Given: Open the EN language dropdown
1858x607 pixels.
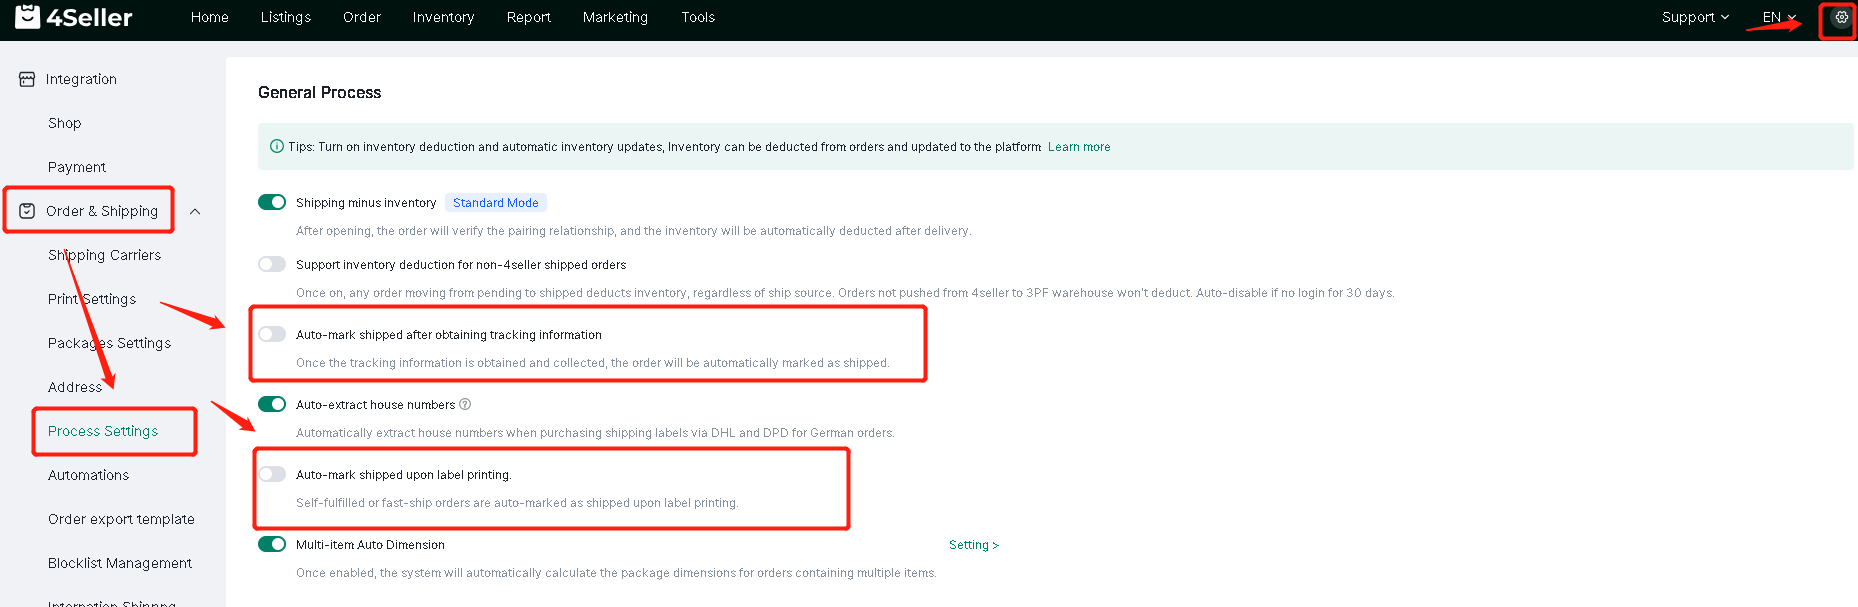Looking at the screenshot, I should 1779,17.
